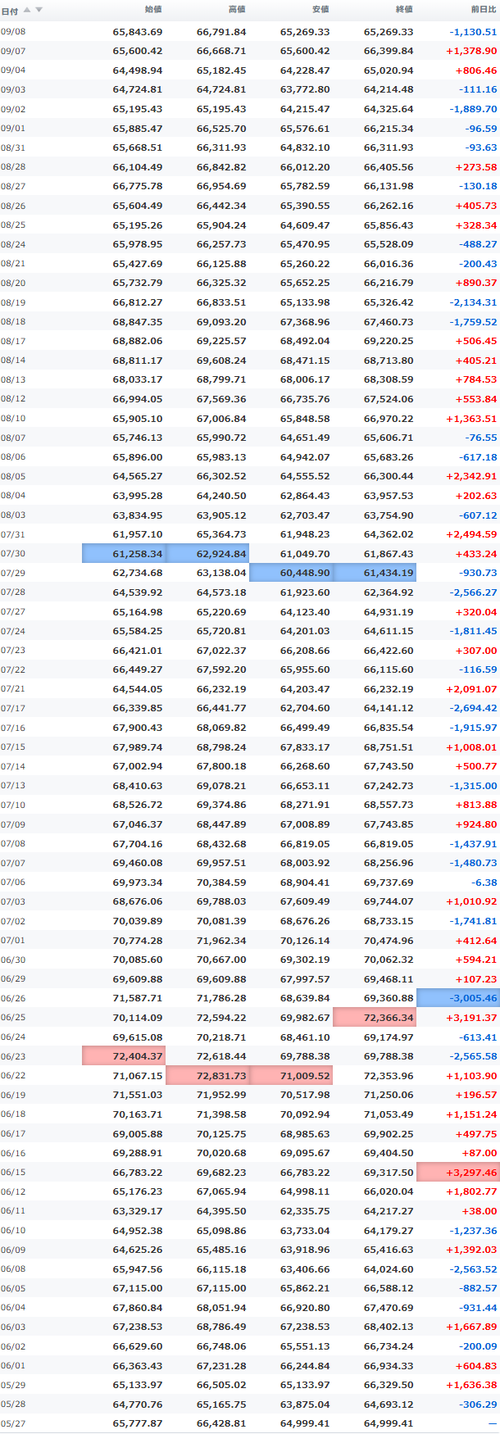
Task: Click the 終値 column header
Action: (x=404, y=10)
